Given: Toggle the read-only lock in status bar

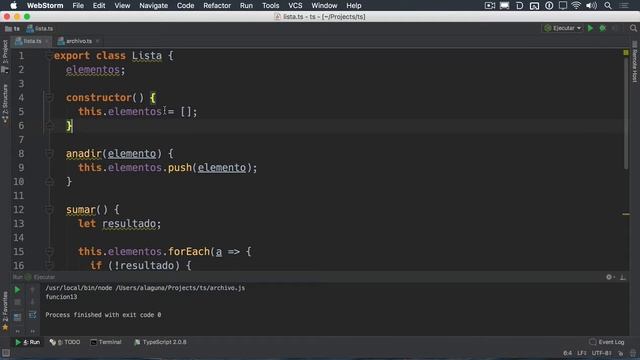Looking at the screenshot, I should 620,353.
